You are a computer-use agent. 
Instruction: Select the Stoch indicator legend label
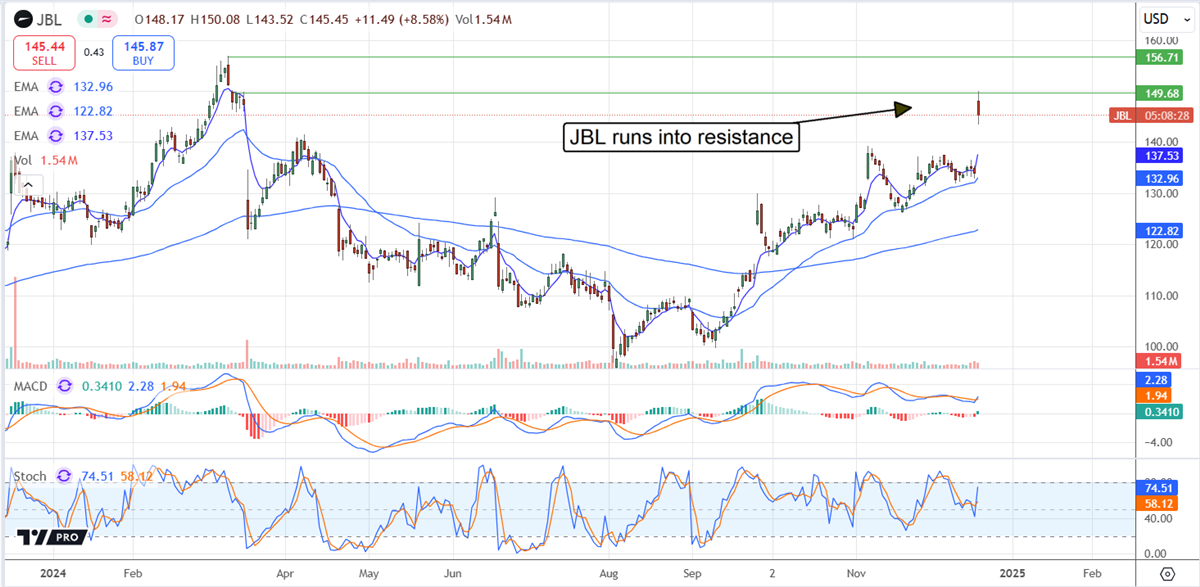(32, 476)
